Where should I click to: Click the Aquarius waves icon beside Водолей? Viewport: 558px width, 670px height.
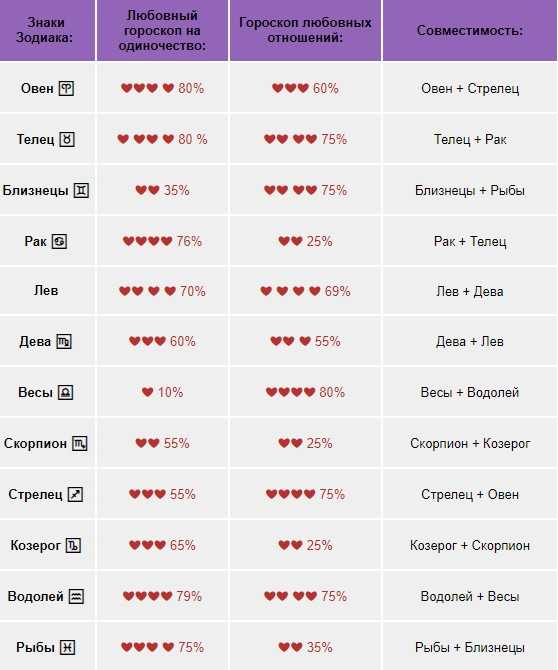[x=76, y=597]
